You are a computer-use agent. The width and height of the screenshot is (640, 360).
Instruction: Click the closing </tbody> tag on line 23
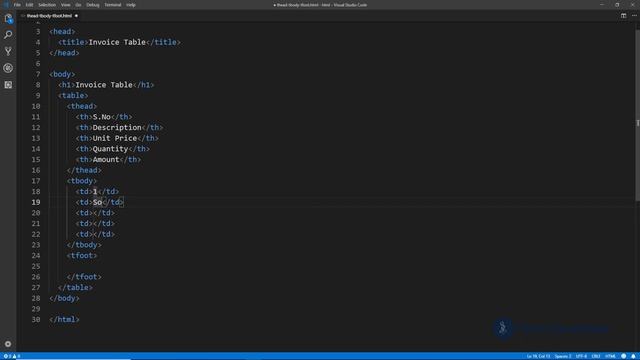[x=84, y=245]
